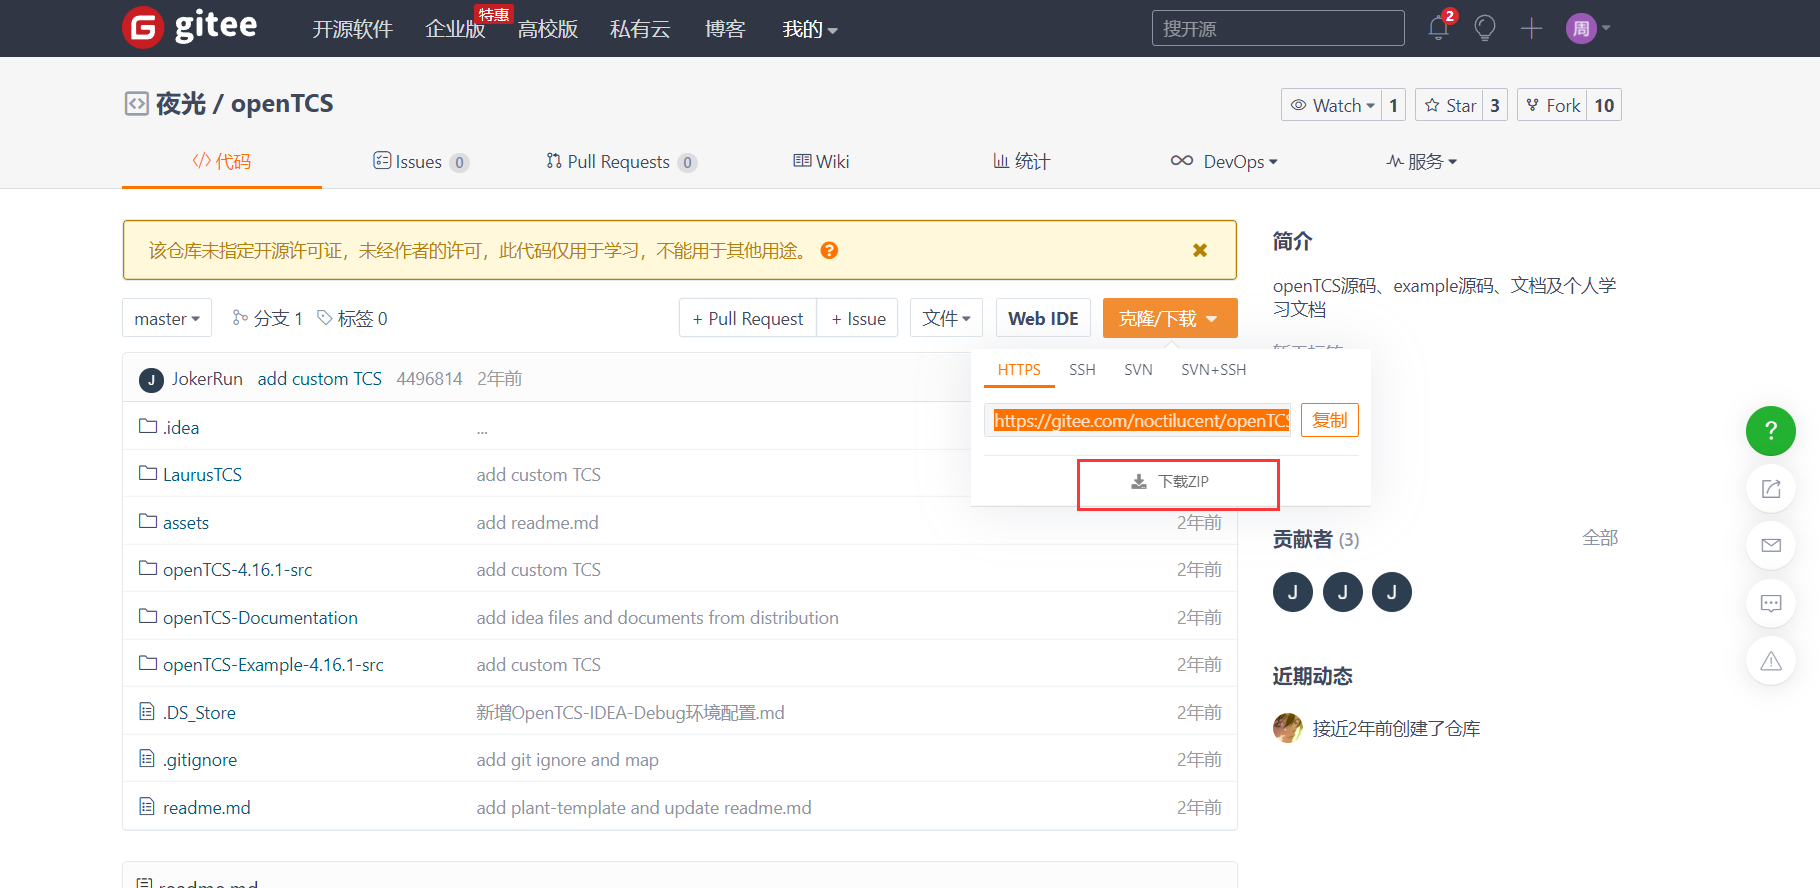The width and height of the screenshot is (1820, 888).
Task: Click the orange question mark beside the license warning
Action: [x=829, y=250]
